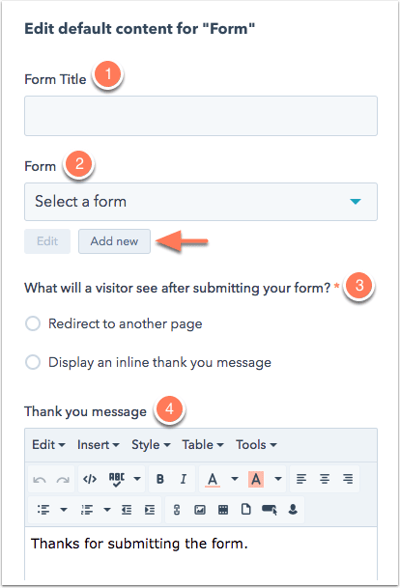Click the undo arrow icon

coord(39,480)
